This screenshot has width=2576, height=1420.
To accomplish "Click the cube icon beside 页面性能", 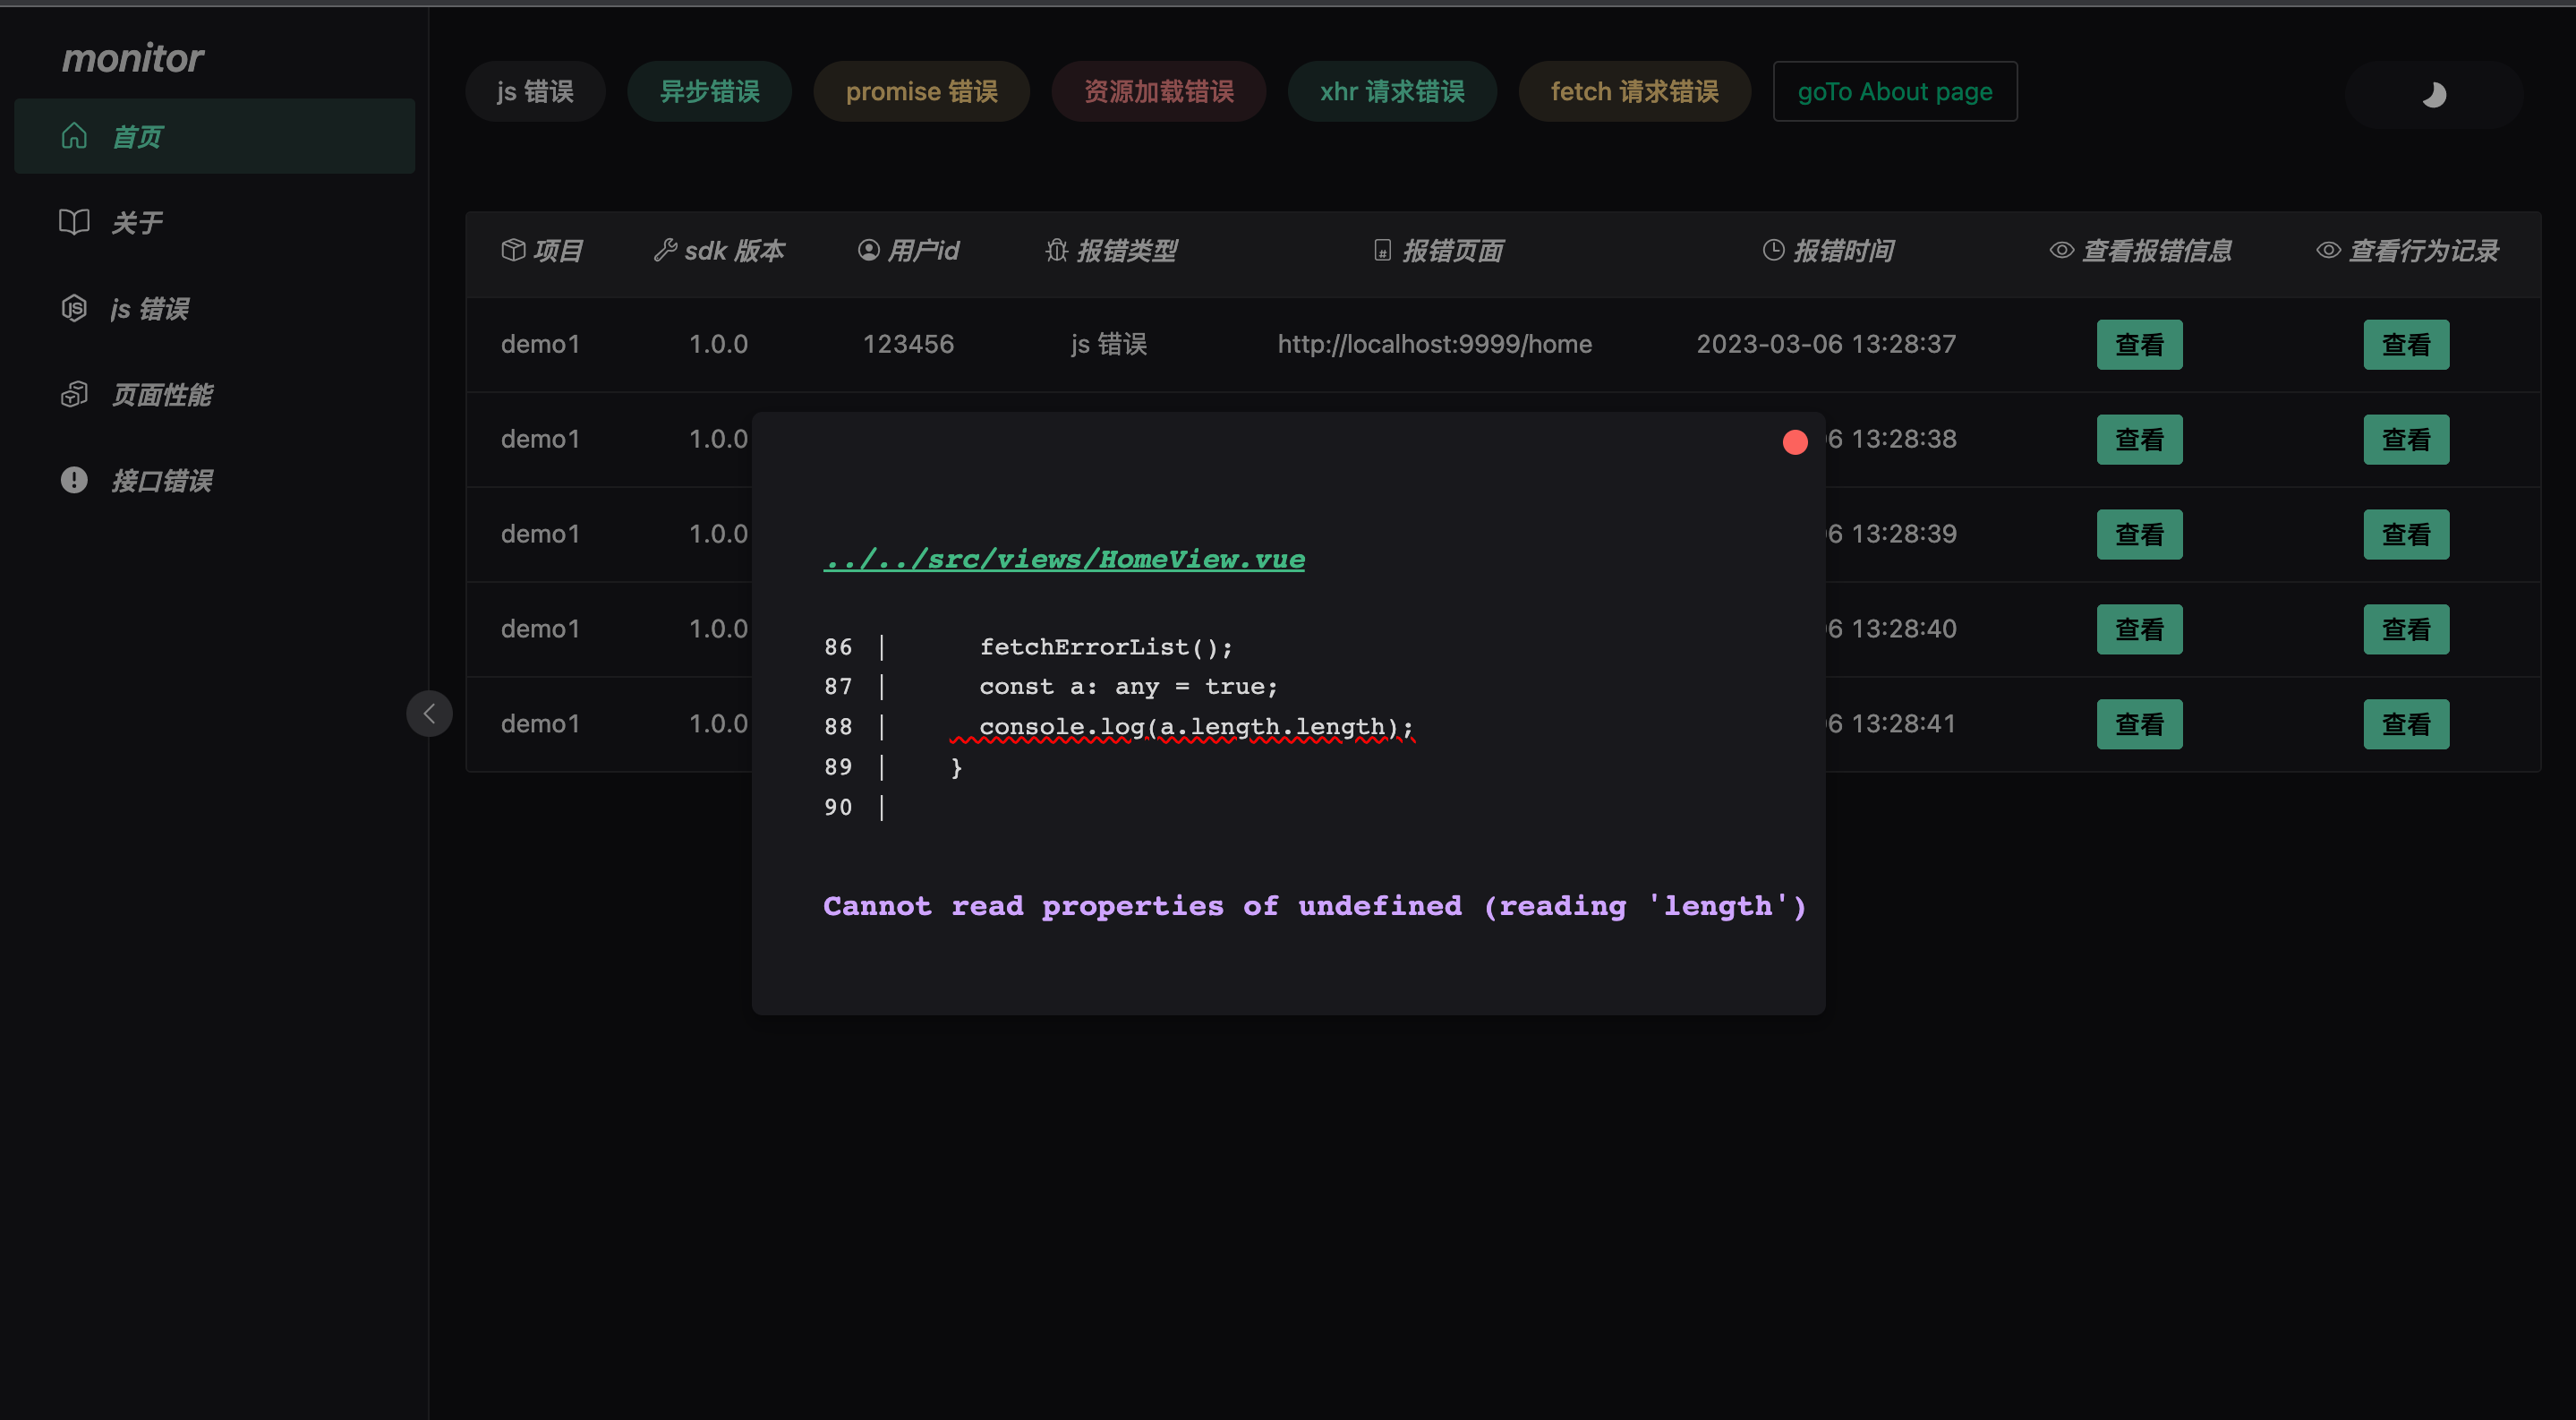I will pos(74,394).
